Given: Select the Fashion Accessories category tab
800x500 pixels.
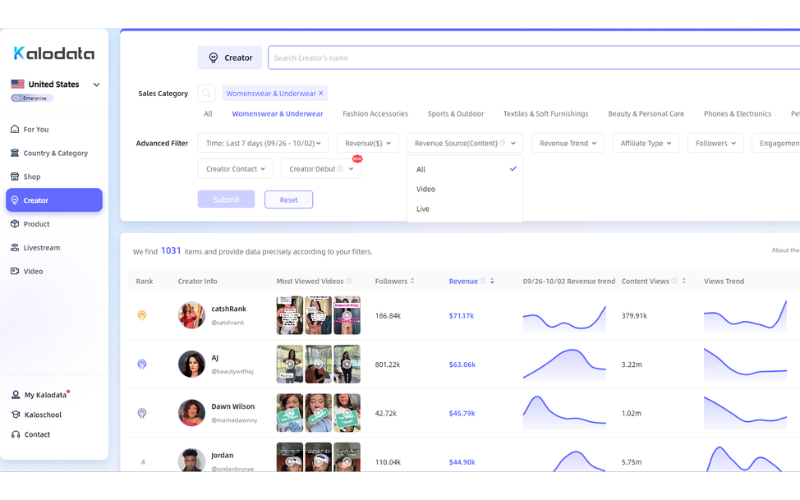Looking at the screenshot, I should 375,114.
